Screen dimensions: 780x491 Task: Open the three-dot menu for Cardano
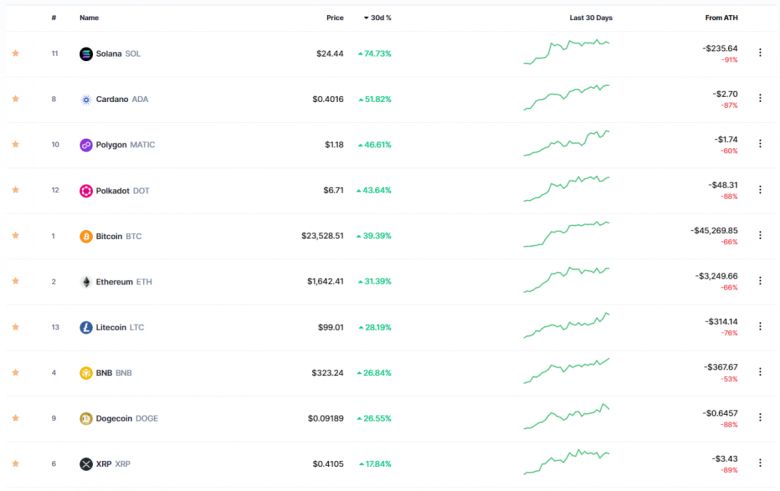point(760,98)
